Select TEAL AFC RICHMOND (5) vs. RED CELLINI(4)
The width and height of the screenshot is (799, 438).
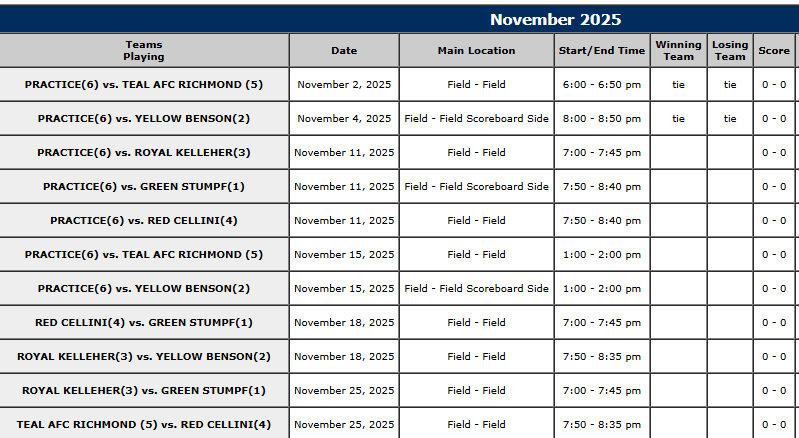pos(144,425)
